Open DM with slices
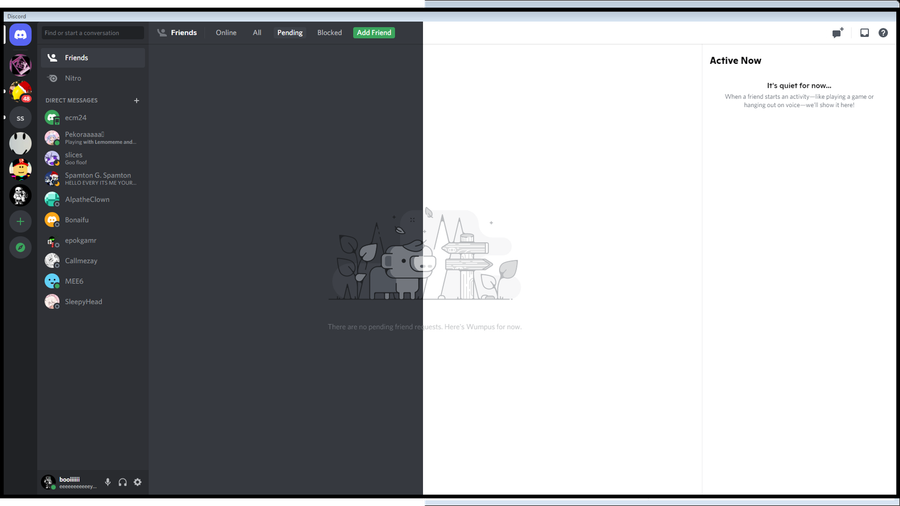 tap(93, 158)
